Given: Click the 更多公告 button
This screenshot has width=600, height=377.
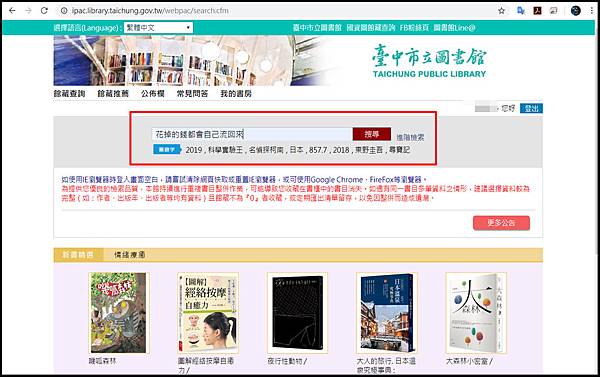Looking at the screenshot, I should (x=501, y=223).
